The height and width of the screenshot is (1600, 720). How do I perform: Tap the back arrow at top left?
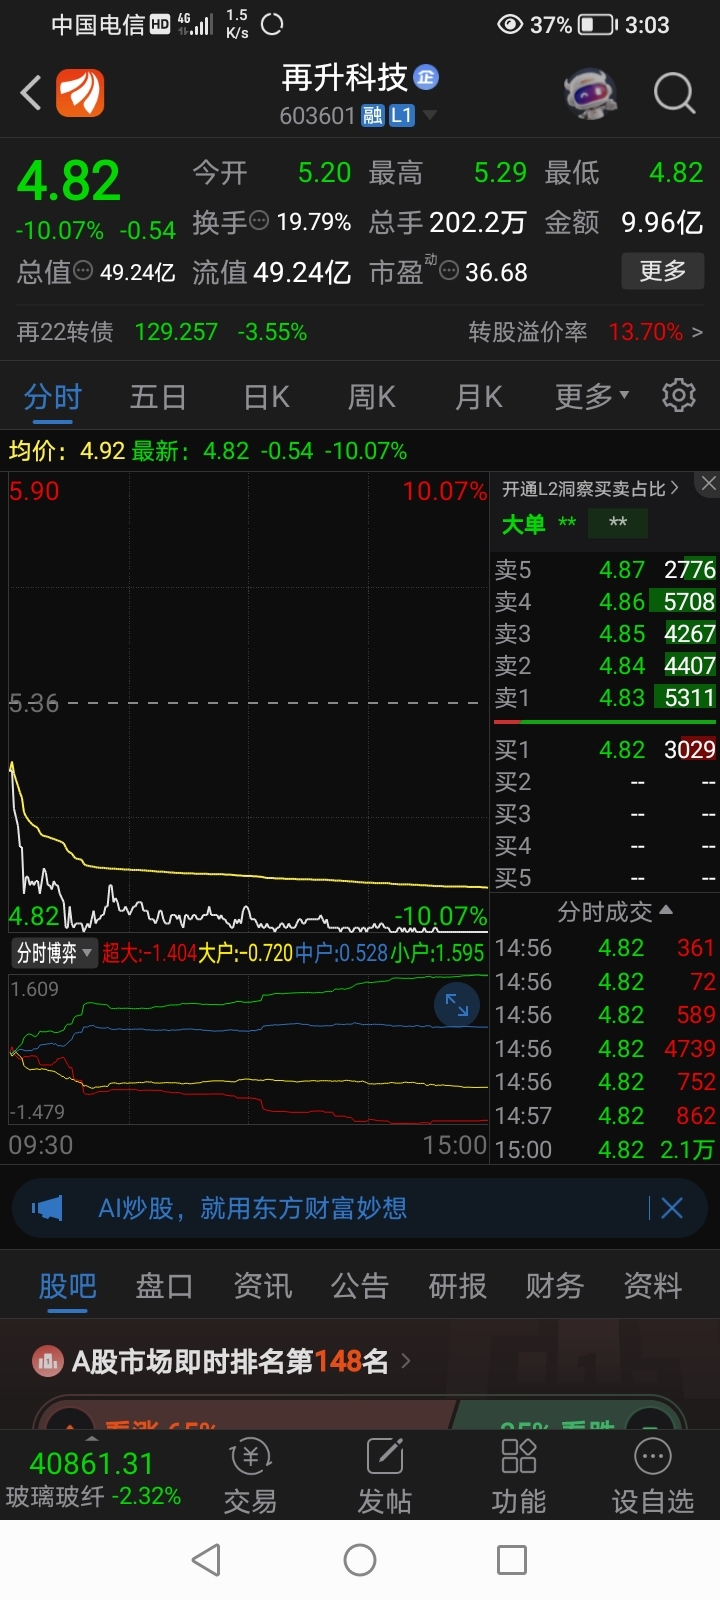30,93
